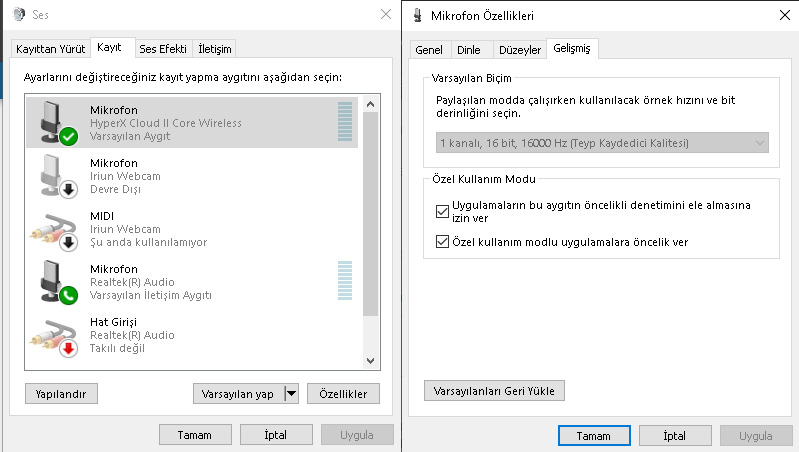Image resolution: width=799 pixels, height=452 pixels.
Task: Click the disabled Iriun Webcam microphone icon
Action: click(x=56, y=175)
